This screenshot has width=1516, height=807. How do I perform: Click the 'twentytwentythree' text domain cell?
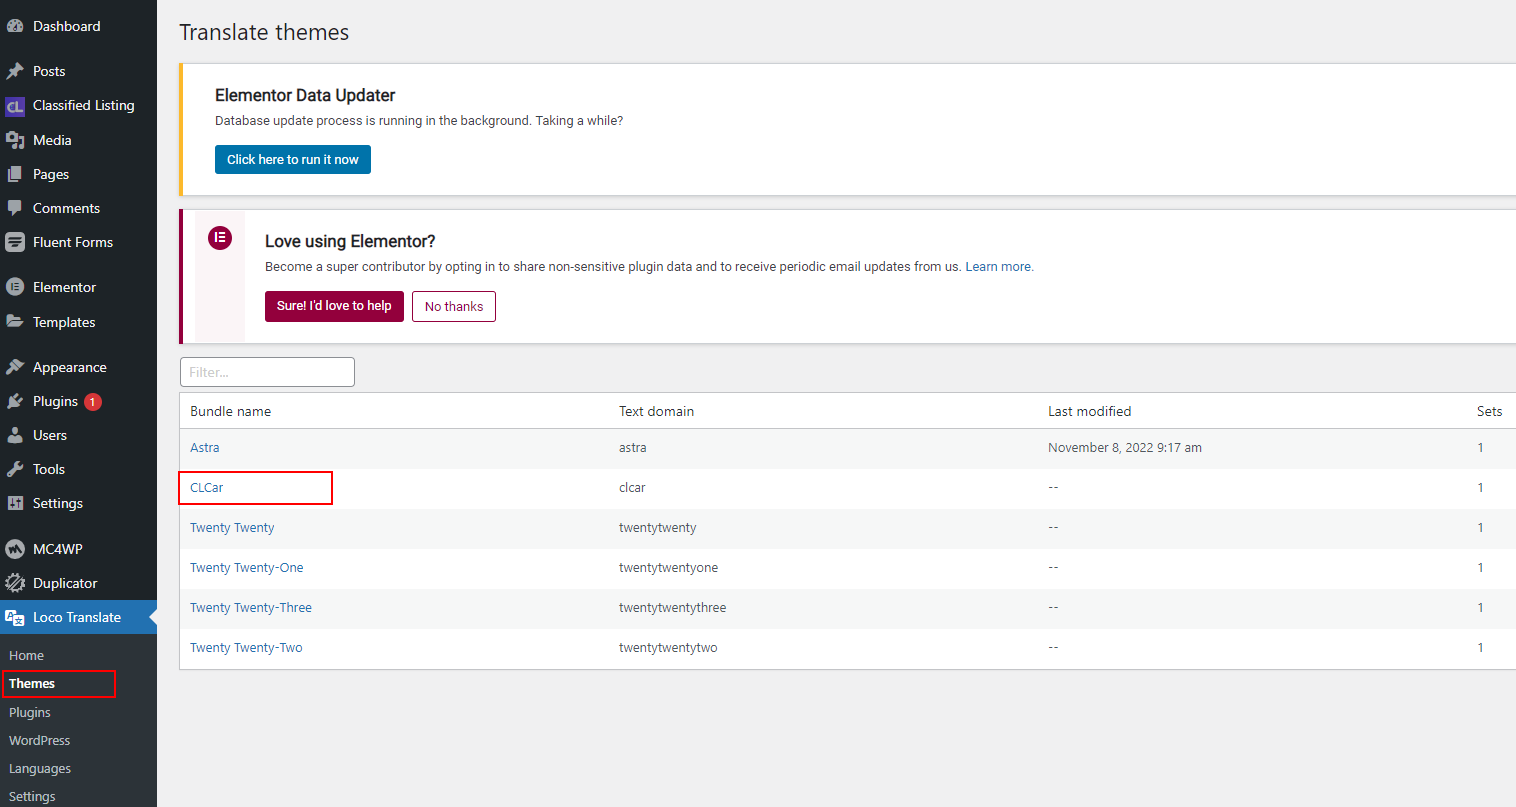673,608
